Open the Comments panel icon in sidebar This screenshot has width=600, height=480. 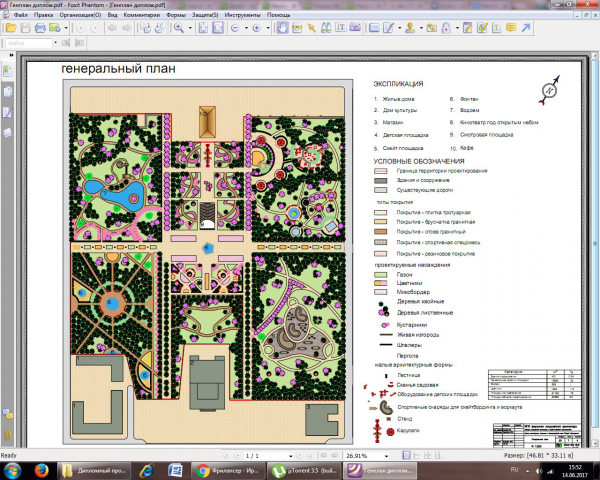pyautogui.click(x=7, y=414)
